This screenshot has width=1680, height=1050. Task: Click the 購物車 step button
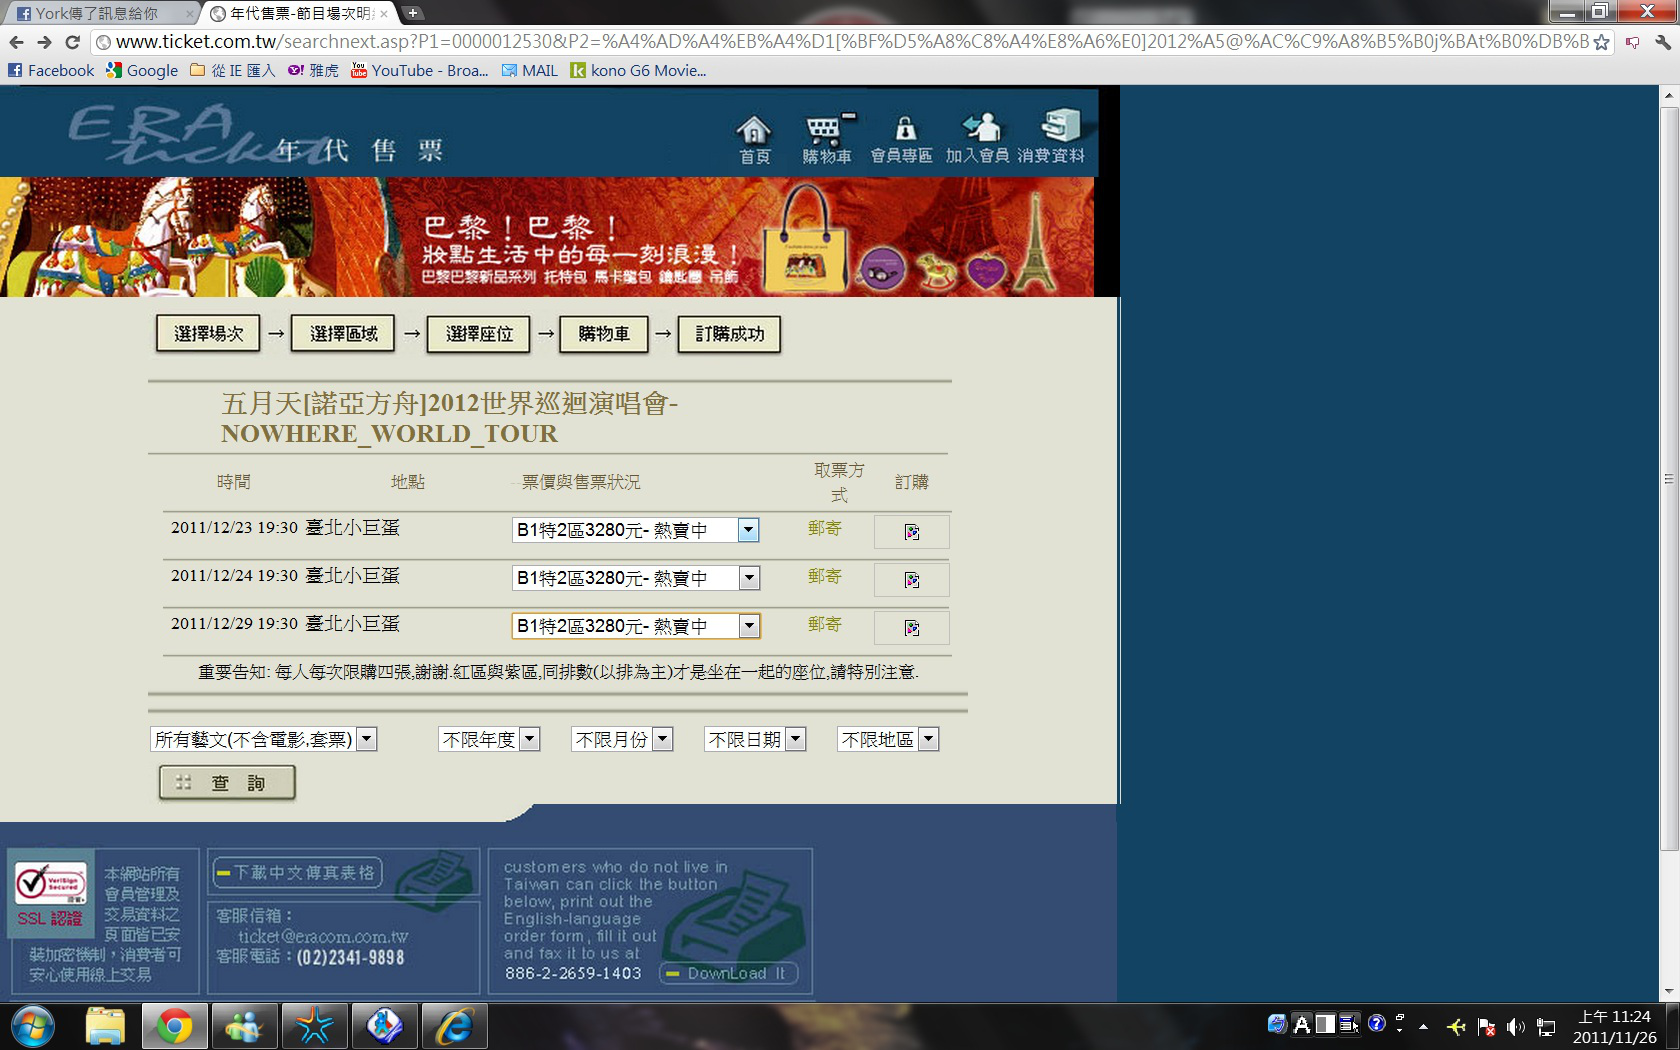click(604, 334)
